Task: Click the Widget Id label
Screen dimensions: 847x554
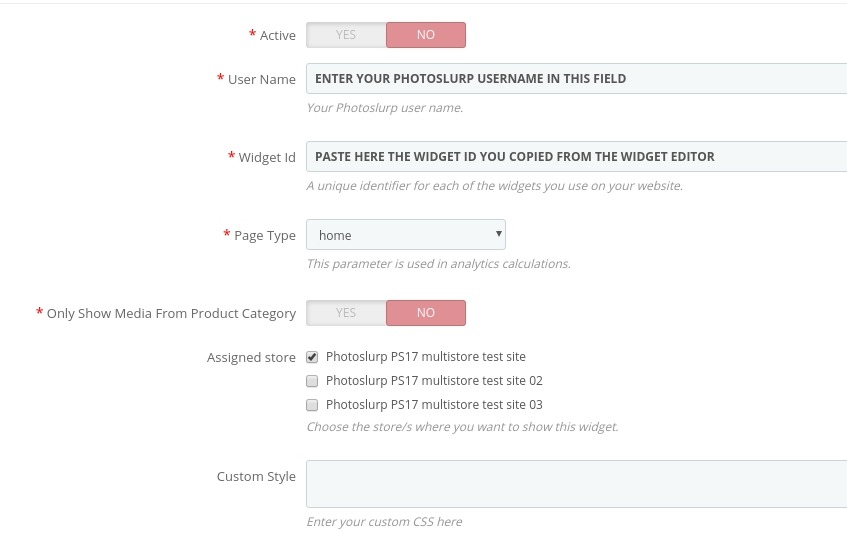Action: coord(267,158)
